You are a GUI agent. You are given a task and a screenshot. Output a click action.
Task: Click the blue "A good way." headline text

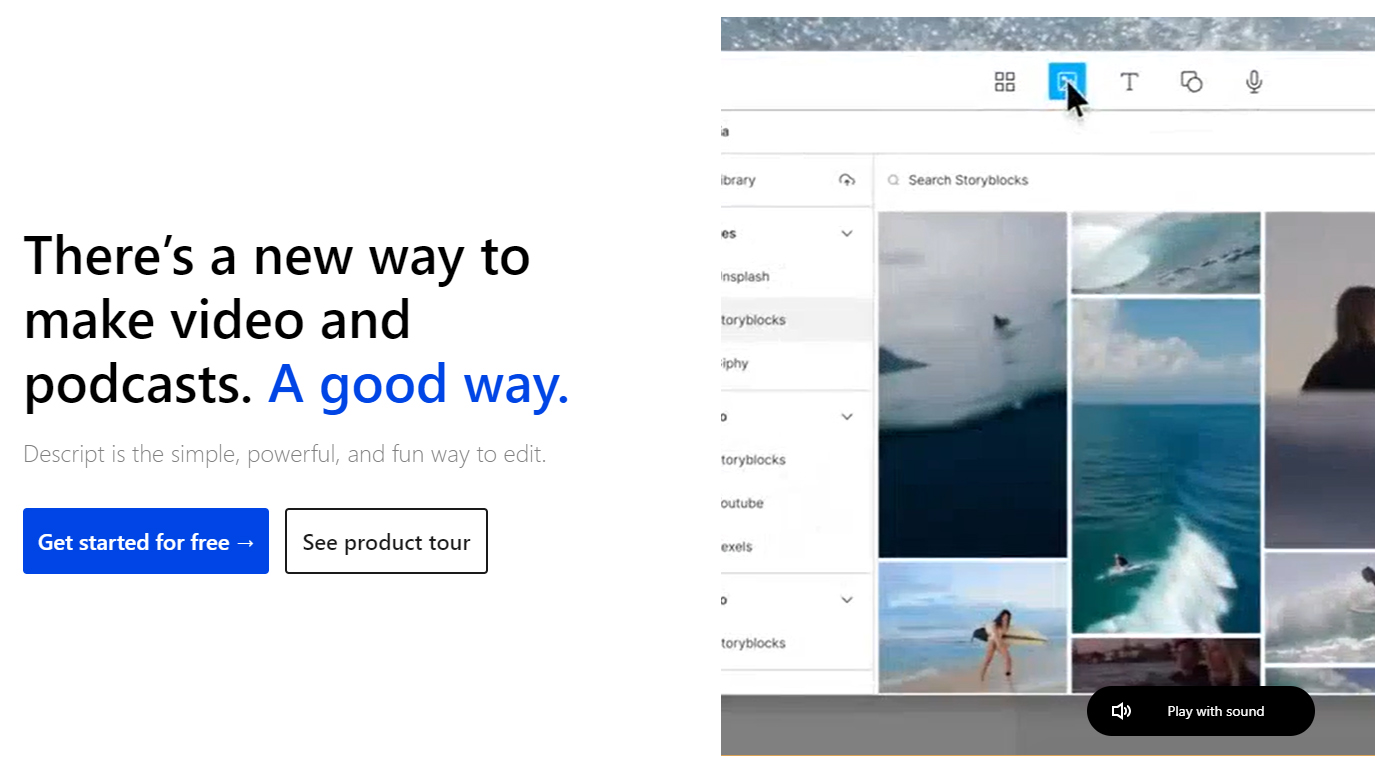pyautogui.click(x=418, y=384)
